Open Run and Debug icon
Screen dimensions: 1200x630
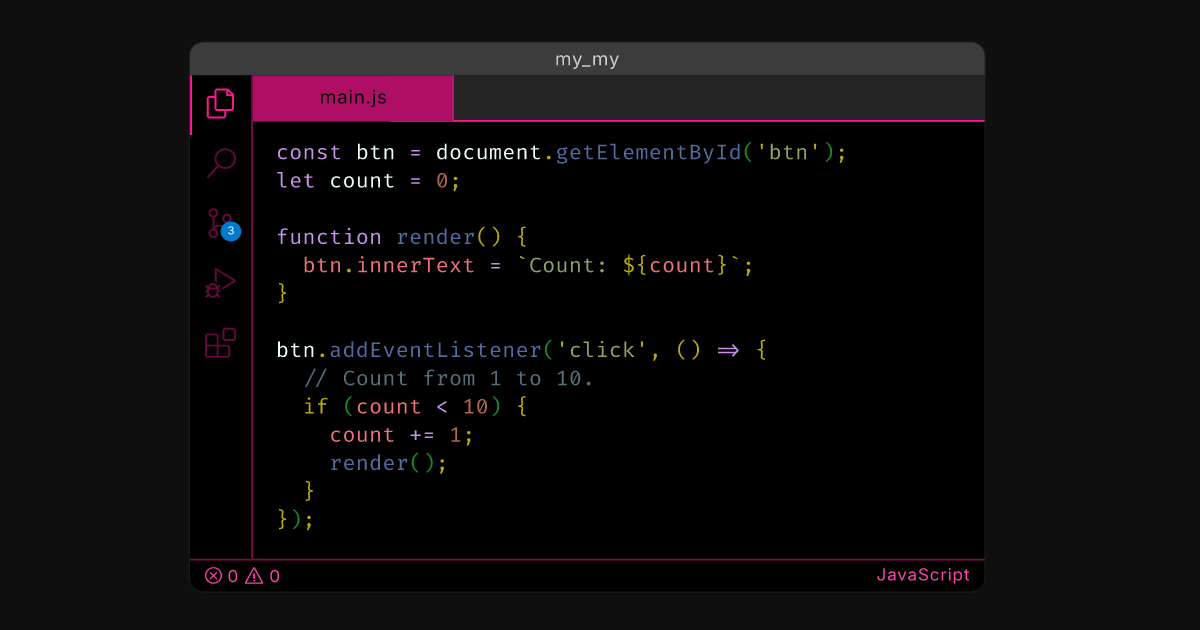point(220,283)
